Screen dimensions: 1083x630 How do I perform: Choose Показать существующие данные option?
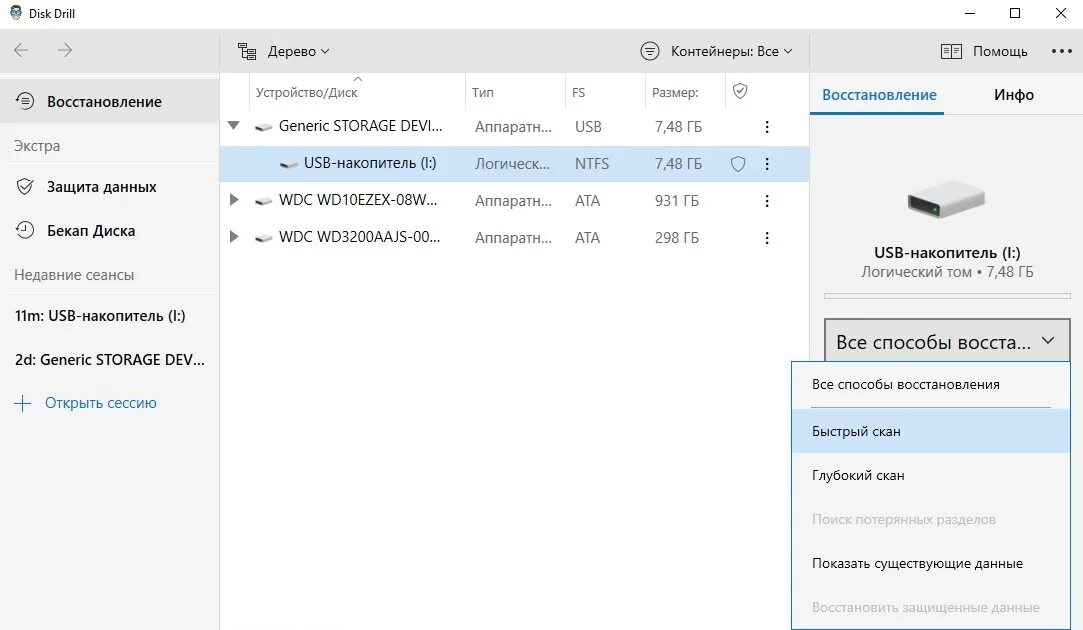[x=931, y=564]
